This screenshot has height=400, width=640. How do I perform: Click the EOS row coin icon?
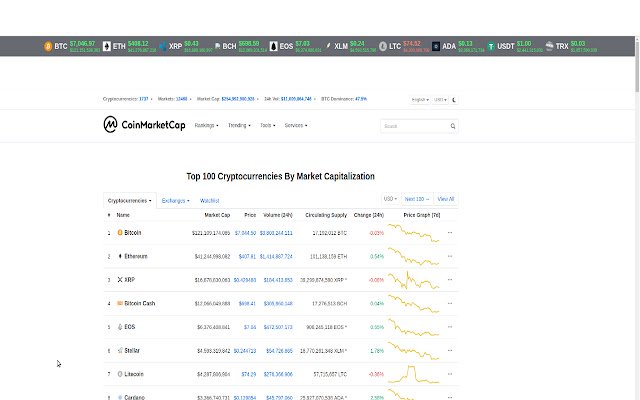[120, 327]
